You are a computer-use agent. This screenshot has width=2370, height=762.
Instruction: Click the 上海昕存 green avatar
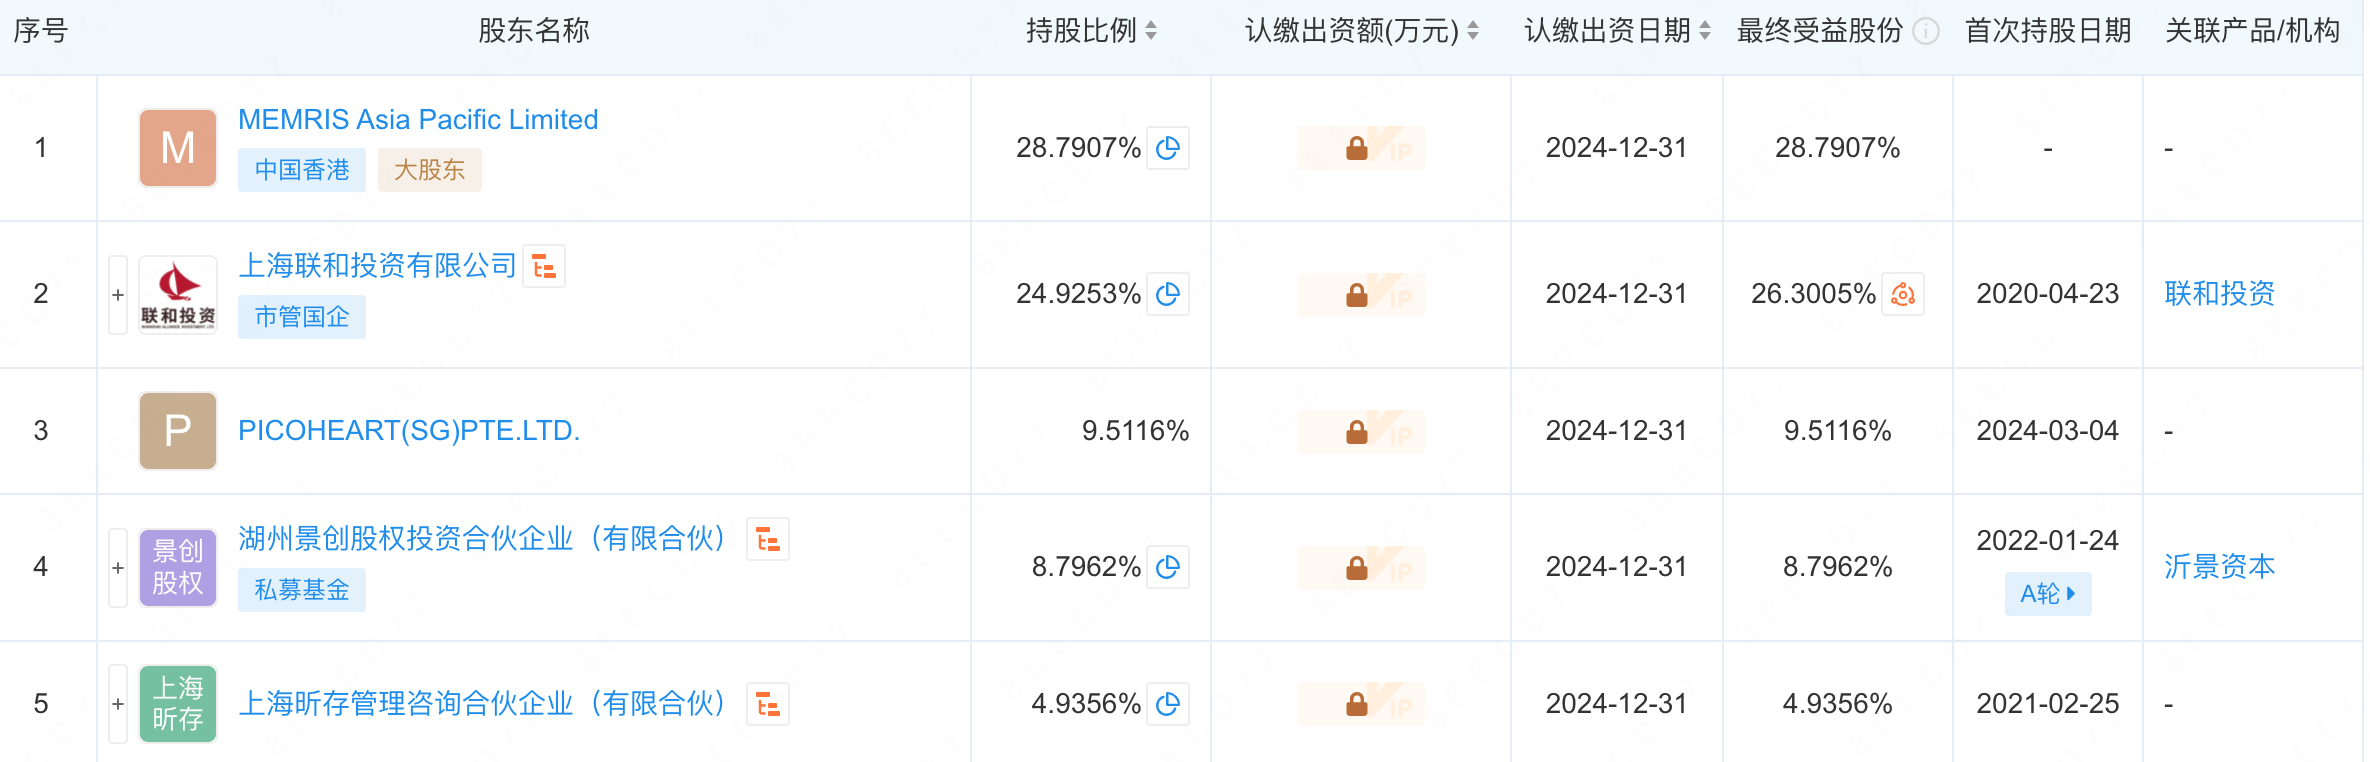[178, 704]
